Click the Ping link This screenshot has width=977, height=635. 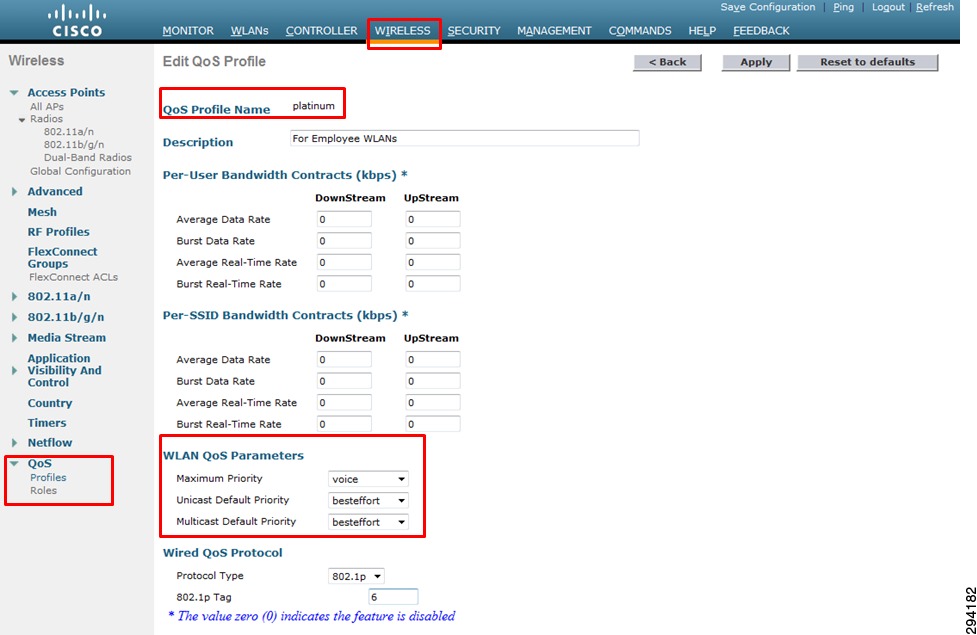pos(844,7)
